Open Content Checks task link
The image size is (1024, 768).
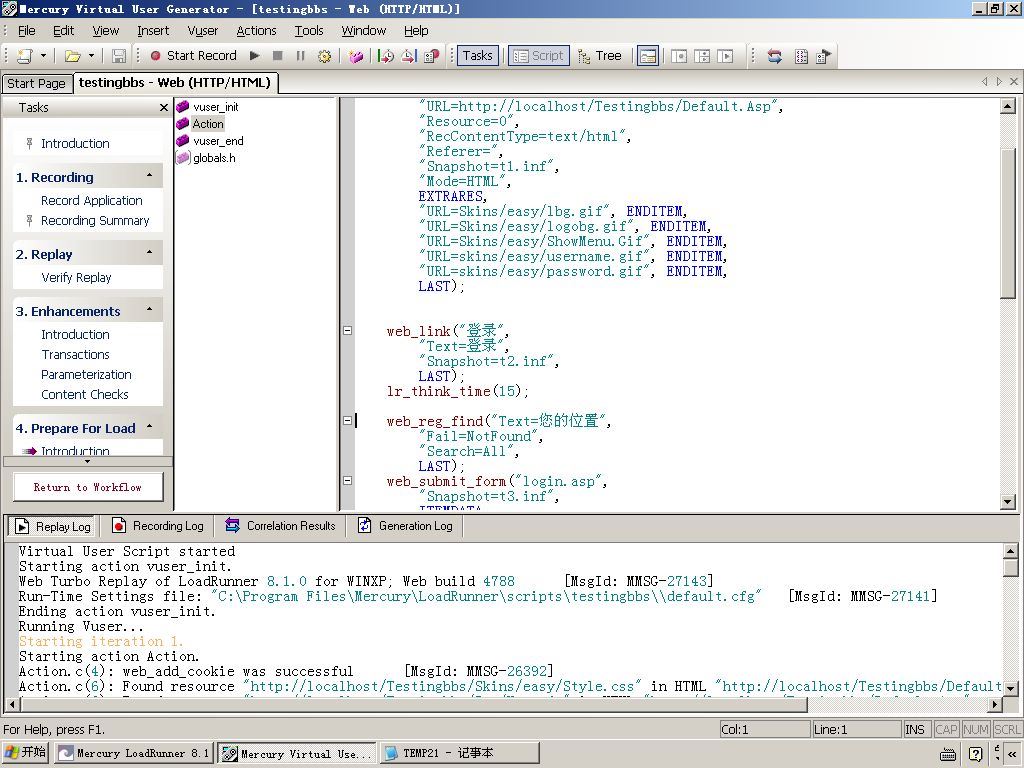[84, 394]
